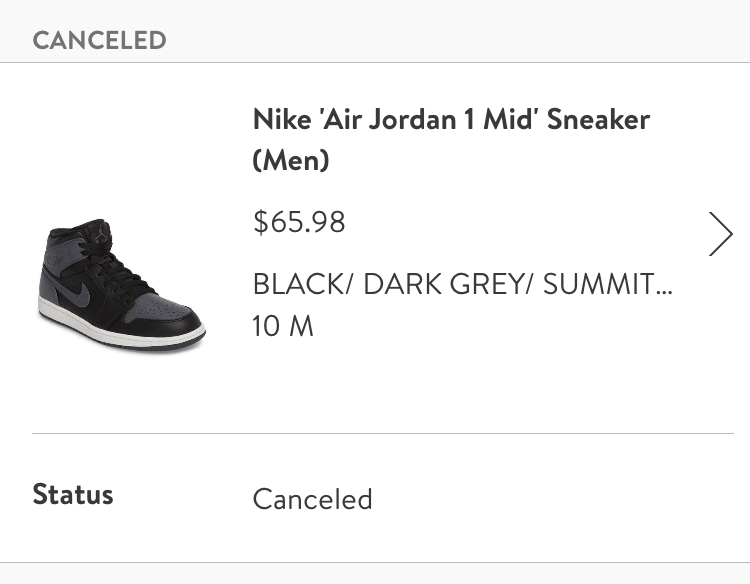Image resolution: width=750 pixels, height=584 pixels.
Task: Open the Nike 'Air Jordan 1 Mid' Sneaker title
Action: pyautogui.click(x=451, y=119)
